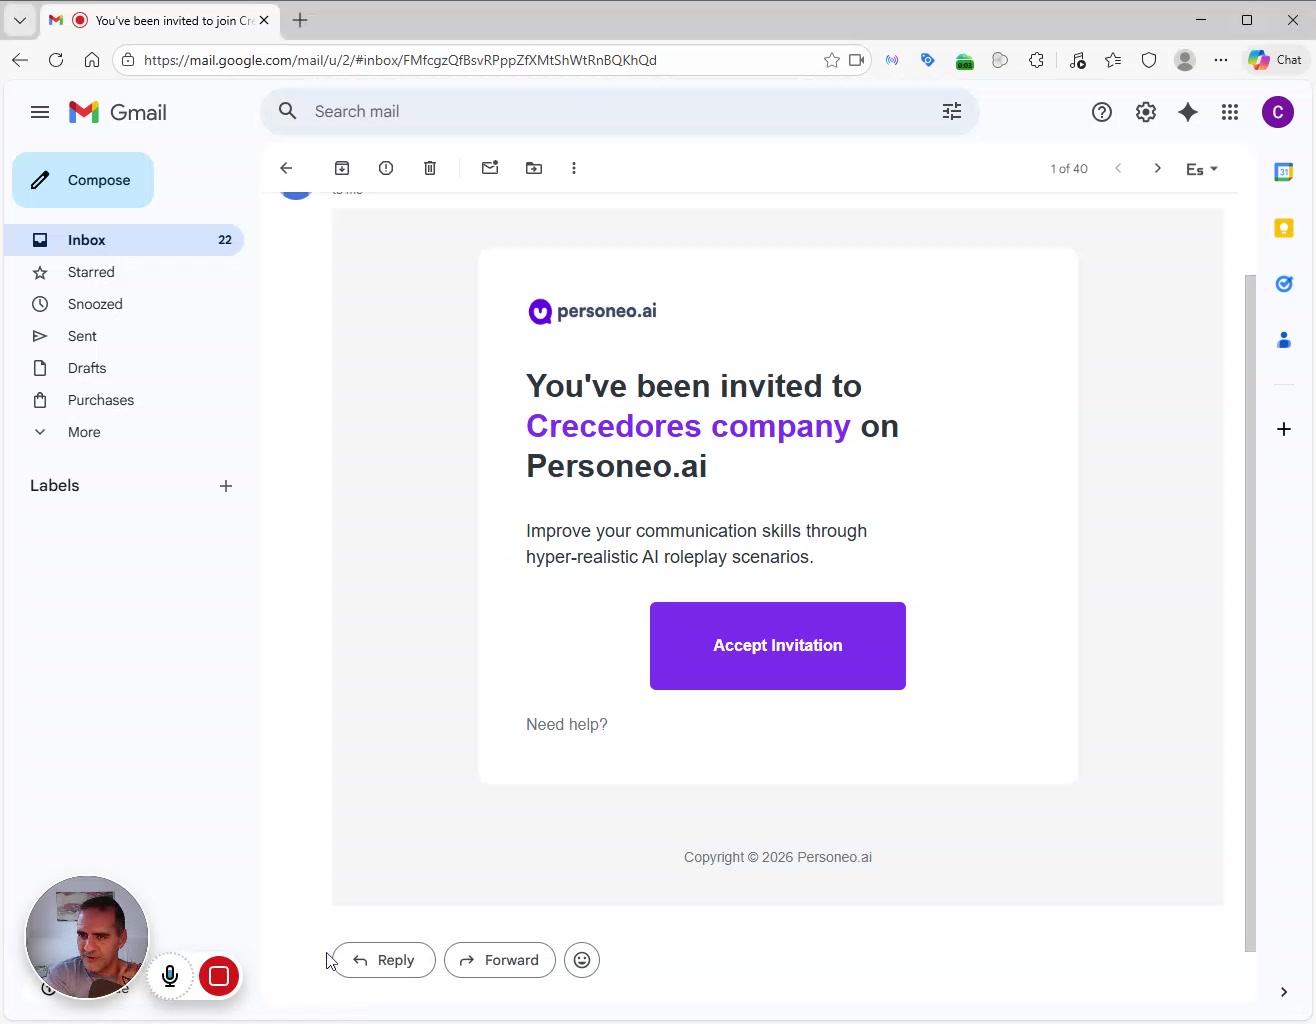
Task: Mark the email as unread
Action: click(490, 168)
